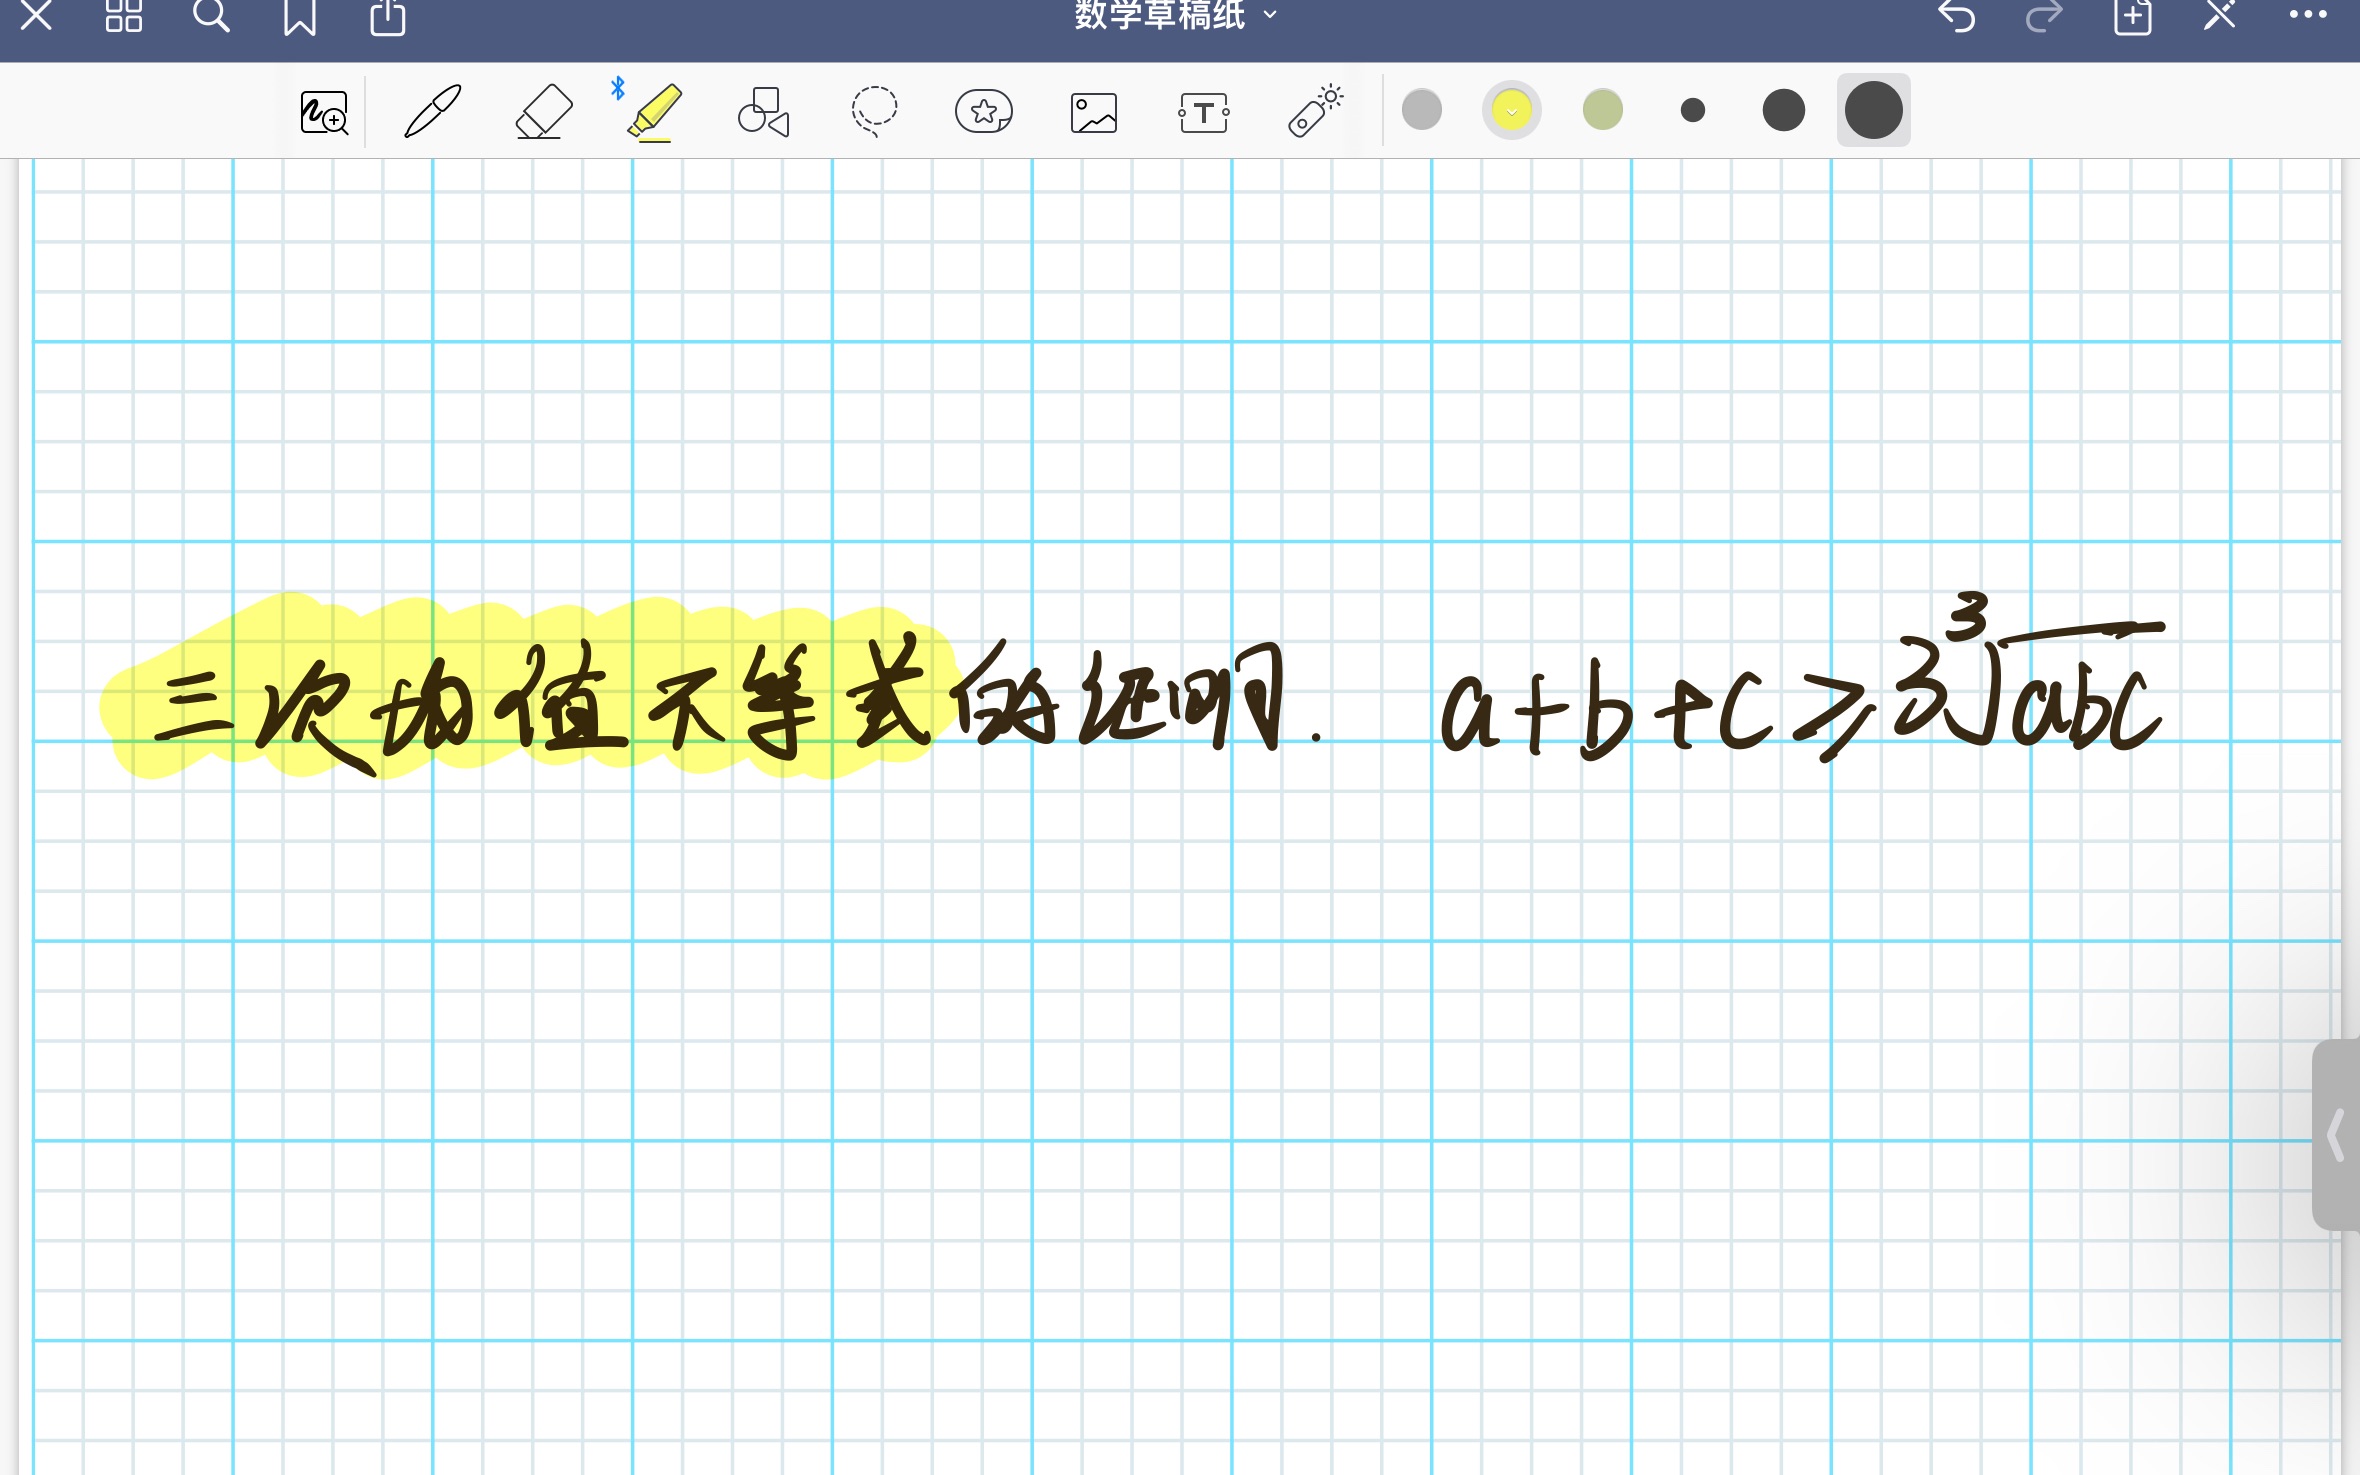Open the Shapes tool
Image resolution: width=2360 pixels, height=1475 pixels.
tap(762, 110)
